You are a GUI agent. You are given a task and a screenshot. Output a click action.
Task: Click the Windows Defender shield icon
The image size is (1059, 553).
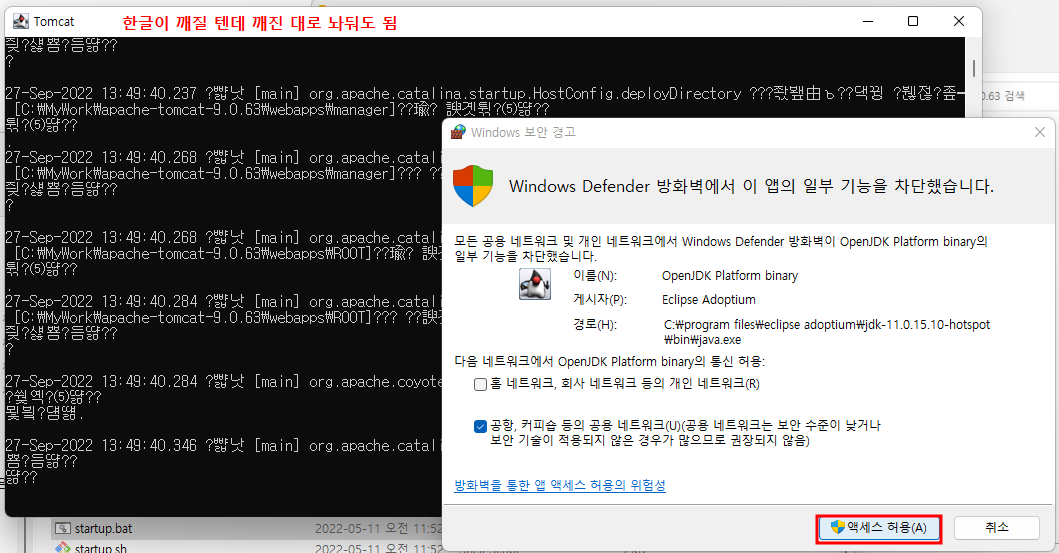click(x=473, y=186)
